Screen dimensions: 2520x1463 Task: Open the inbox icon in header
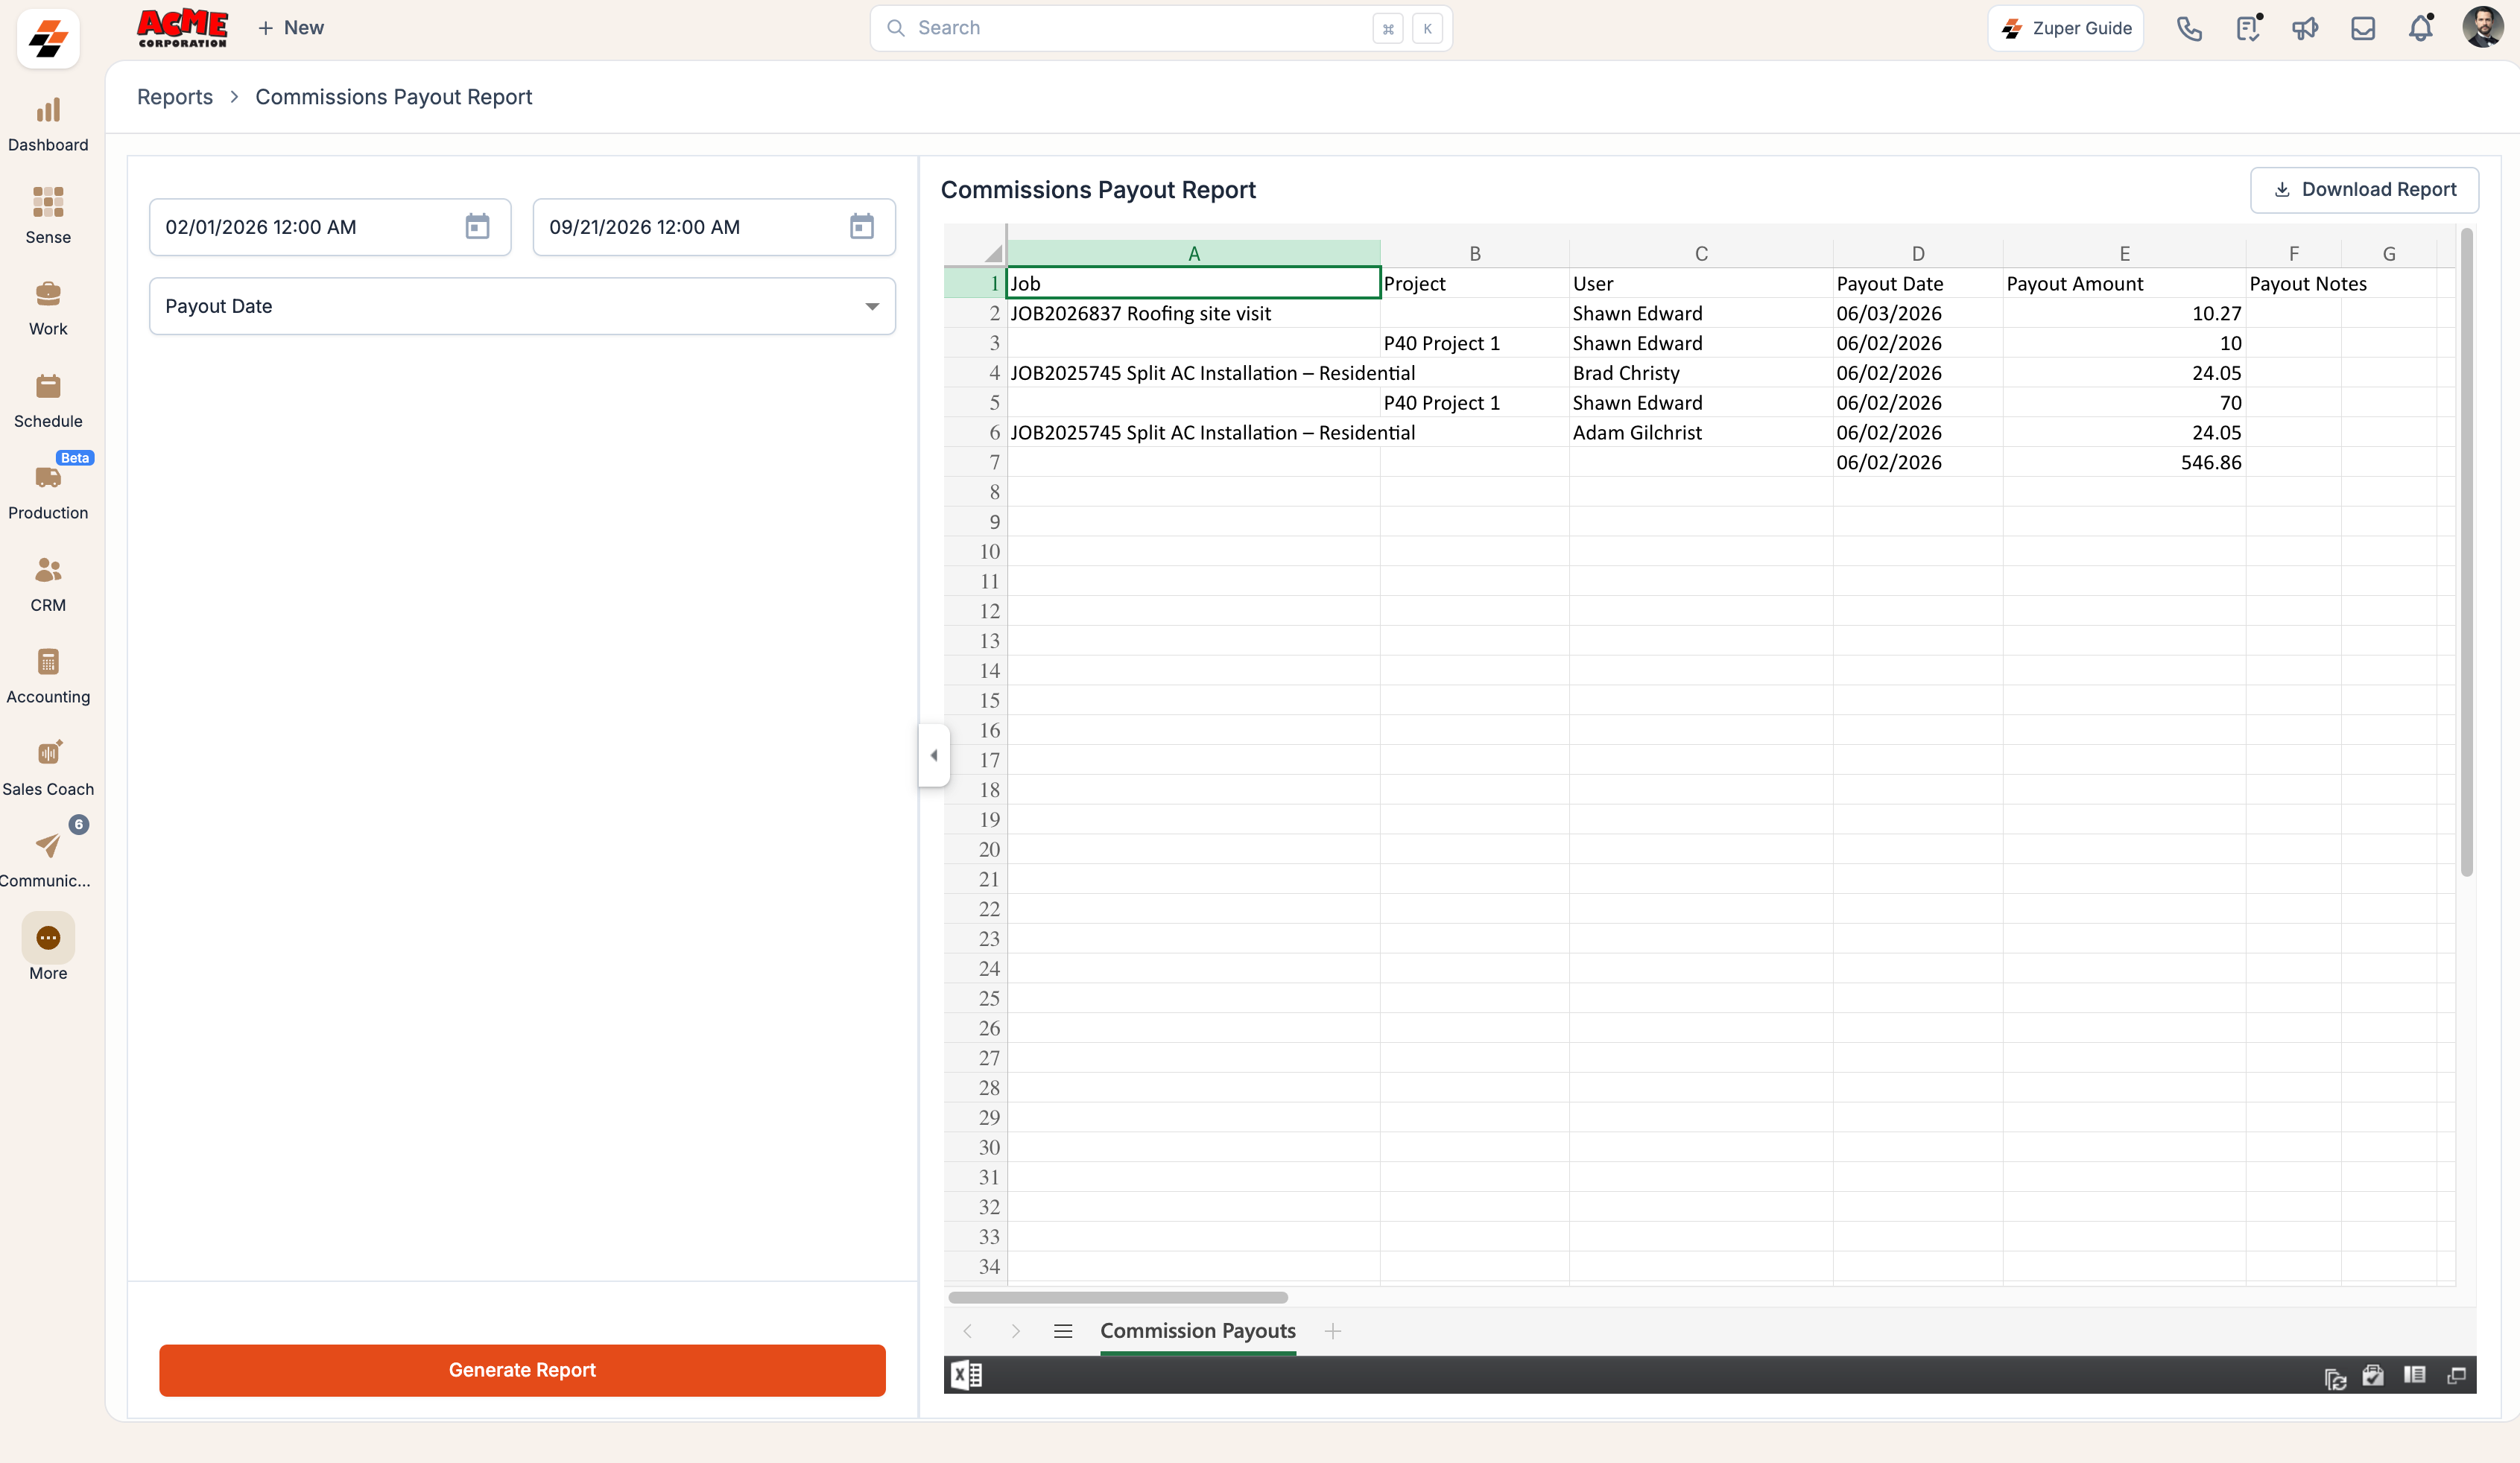click(2363, 28)
